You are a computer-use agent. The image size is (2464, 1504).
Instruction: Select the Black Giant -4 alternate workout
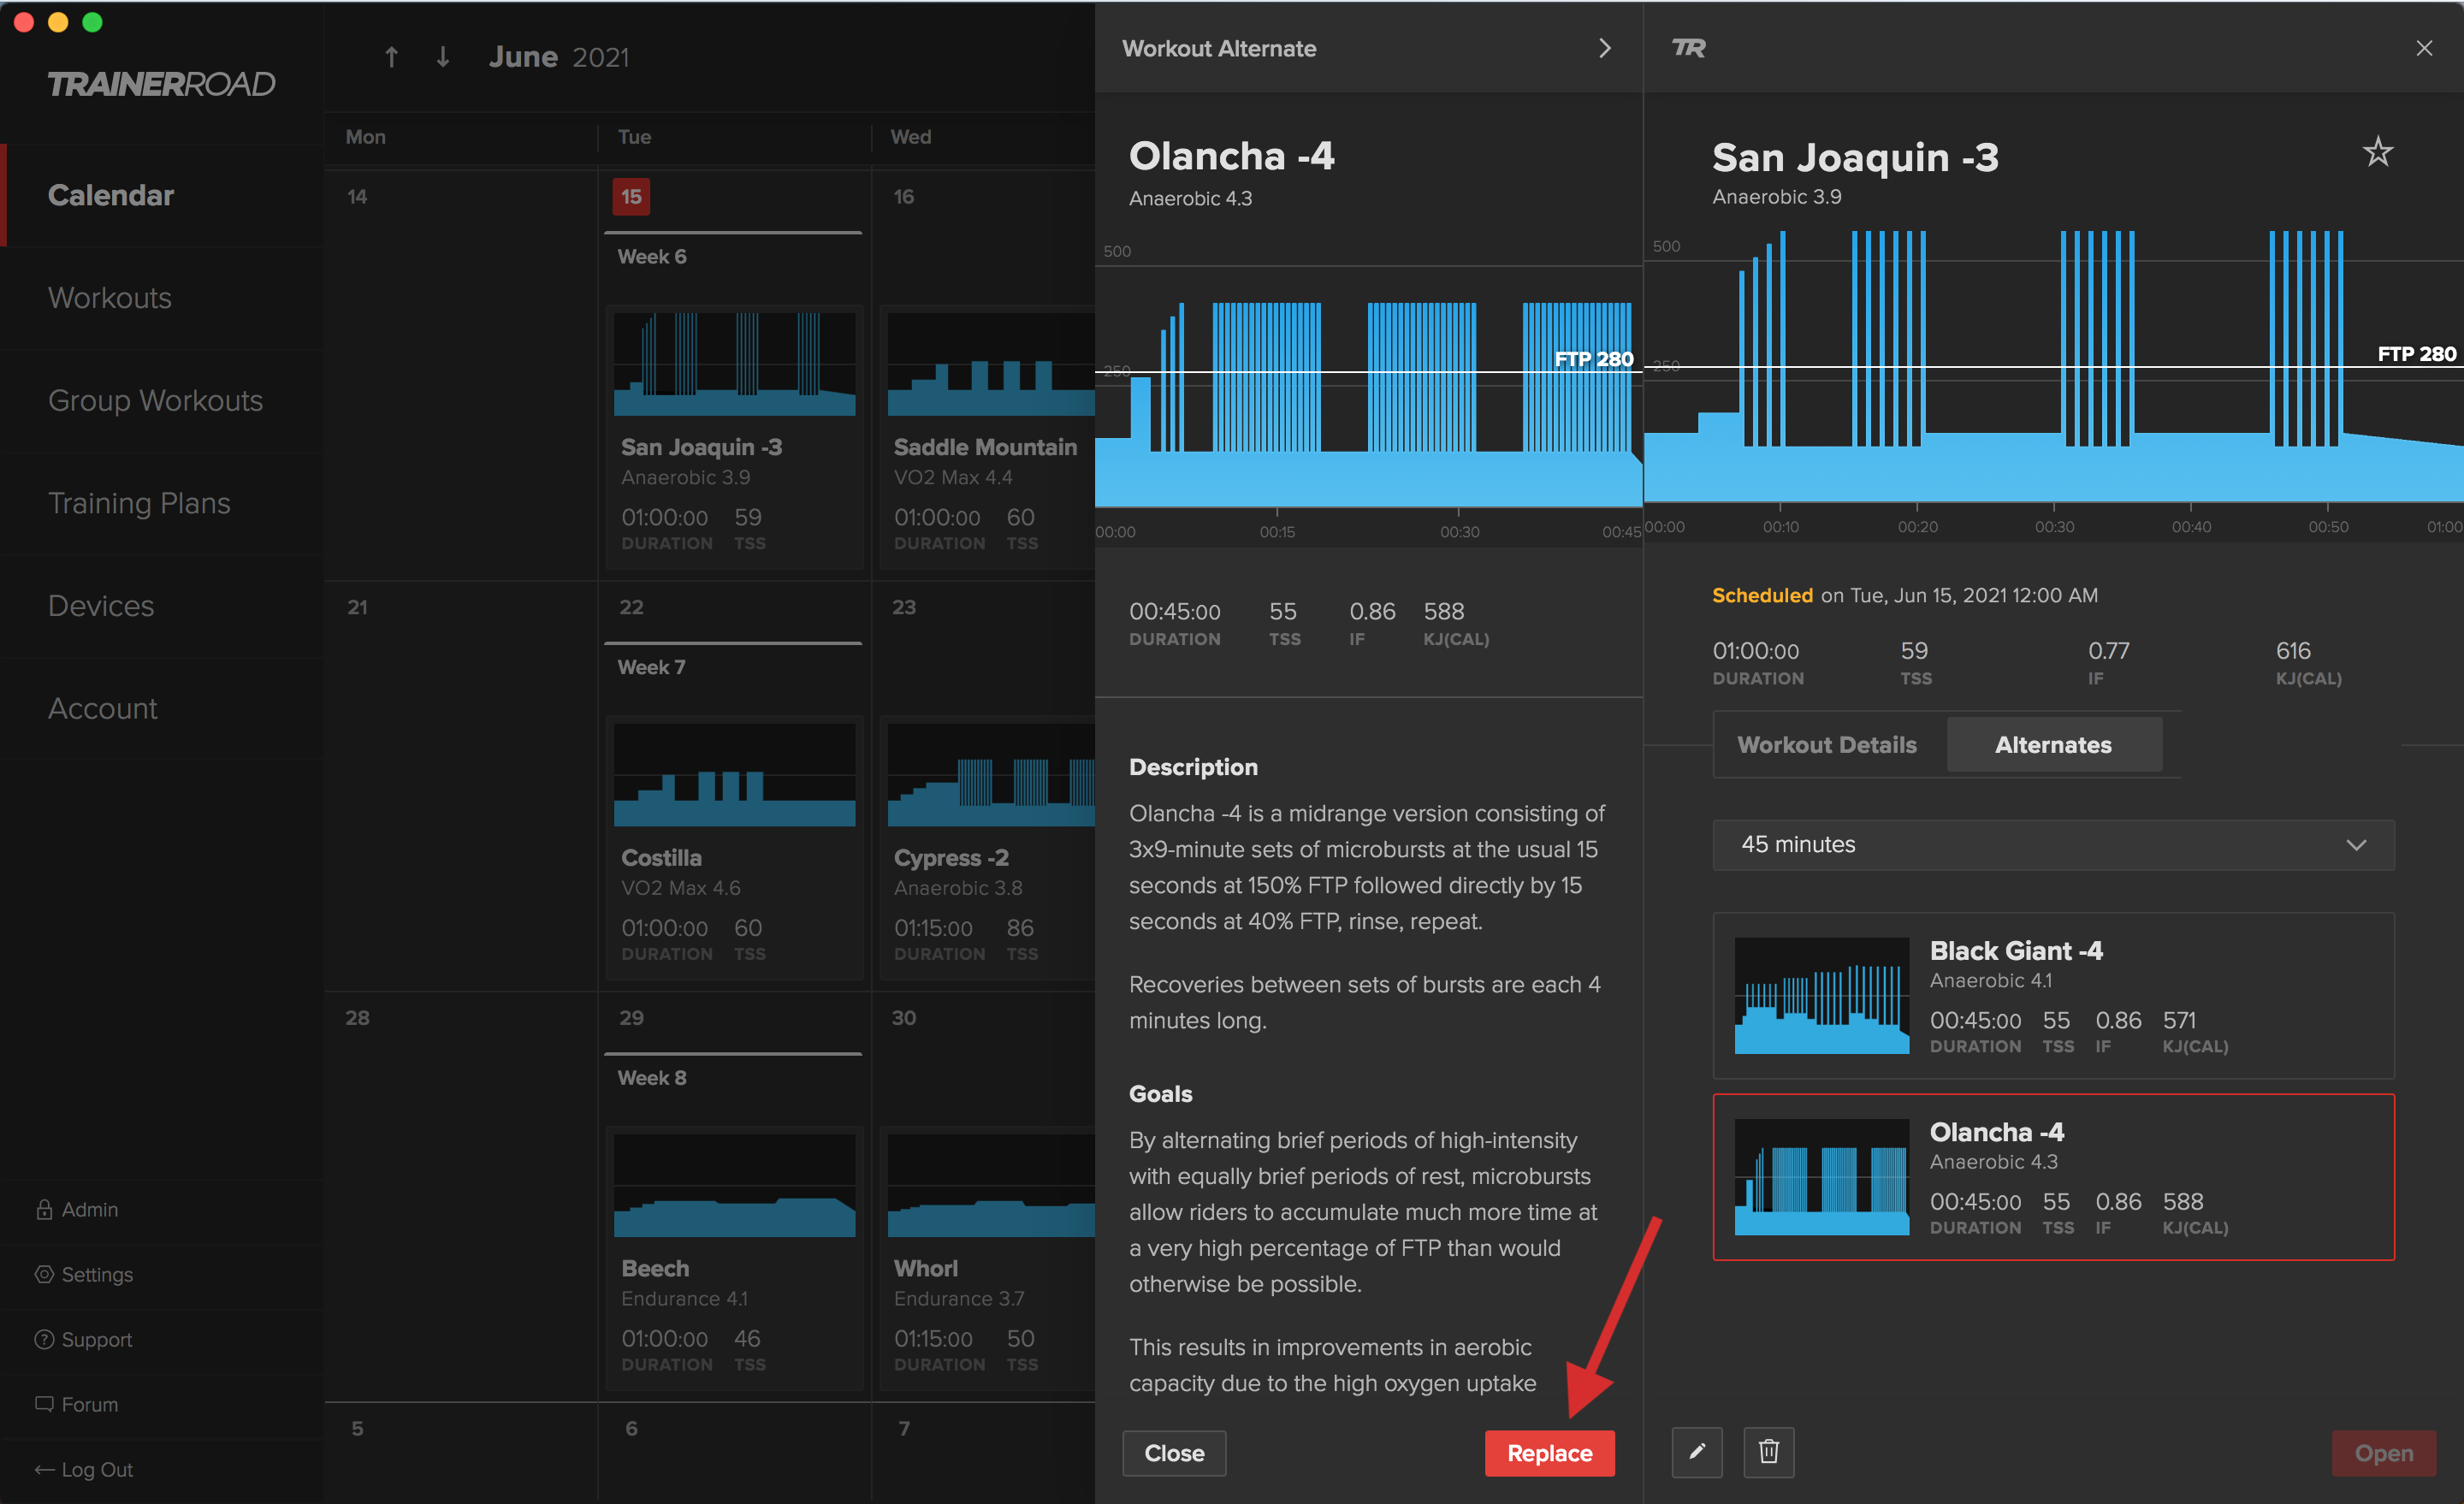click(2053, 995)
